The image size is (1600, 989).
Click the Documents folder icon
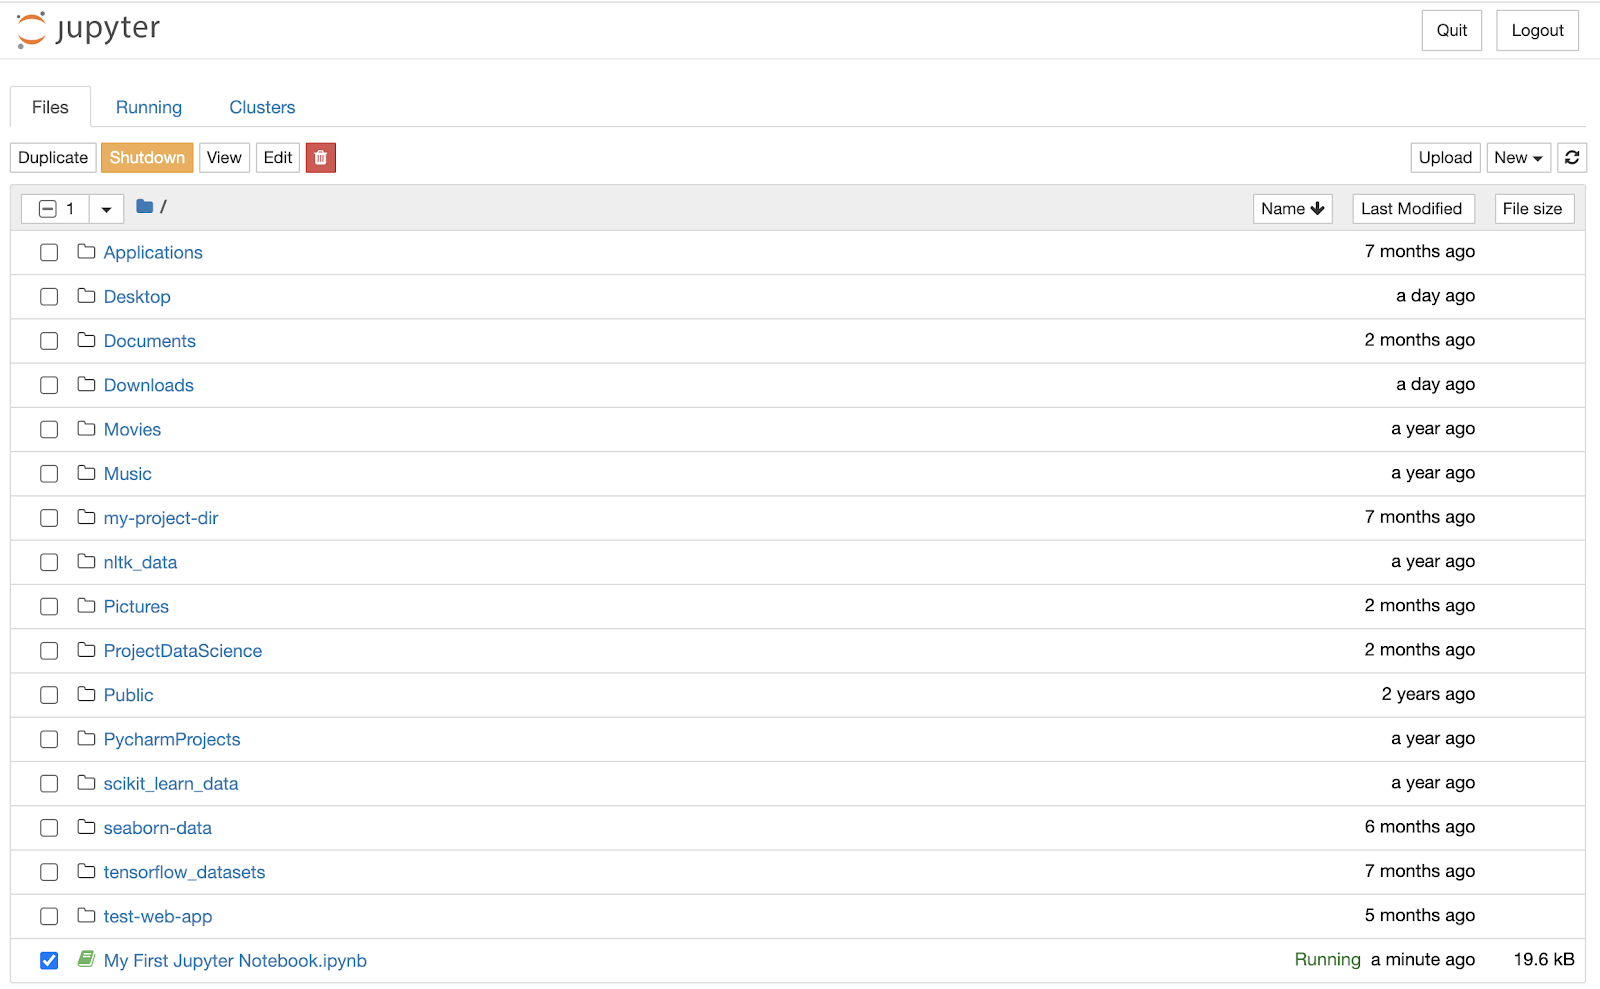click(x=86, y=340)
